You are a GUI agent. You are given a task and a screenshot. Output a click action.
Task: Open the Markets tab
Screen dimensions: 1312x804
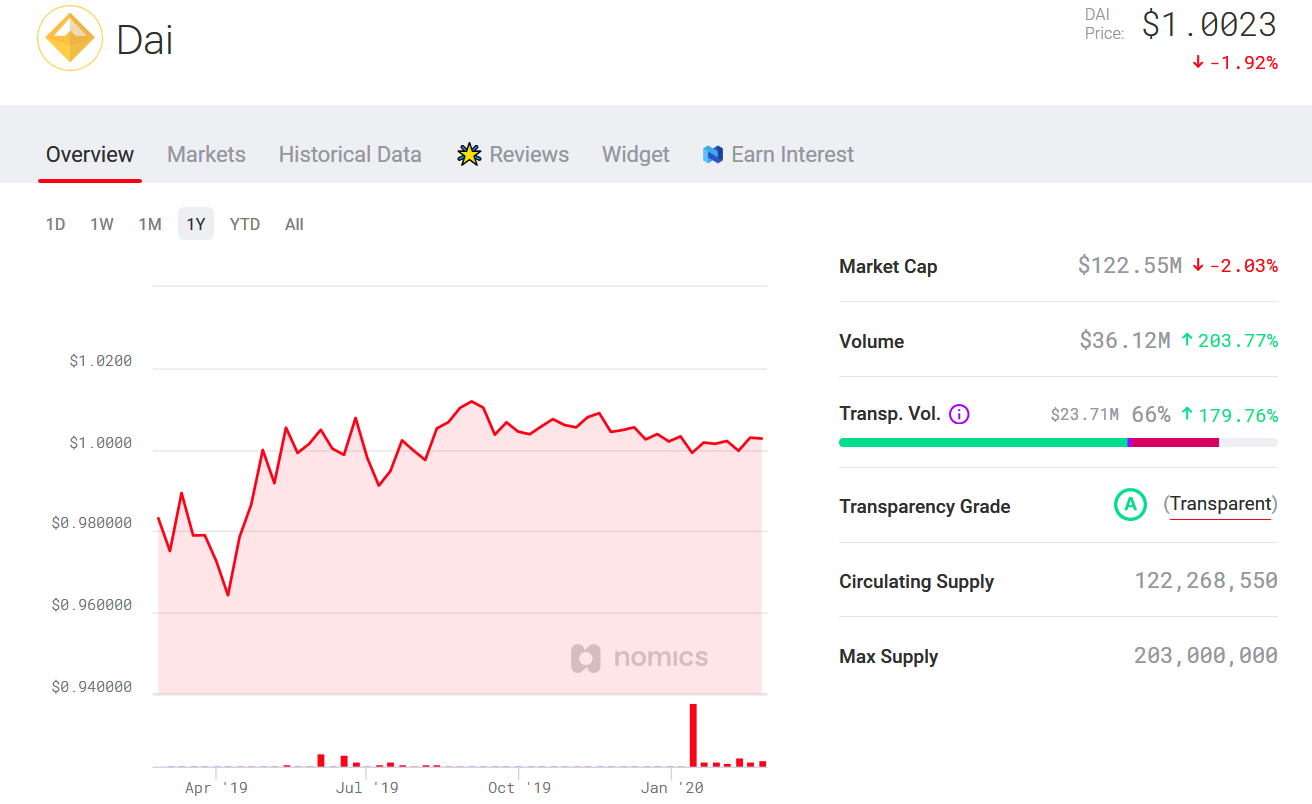(206, 155)
